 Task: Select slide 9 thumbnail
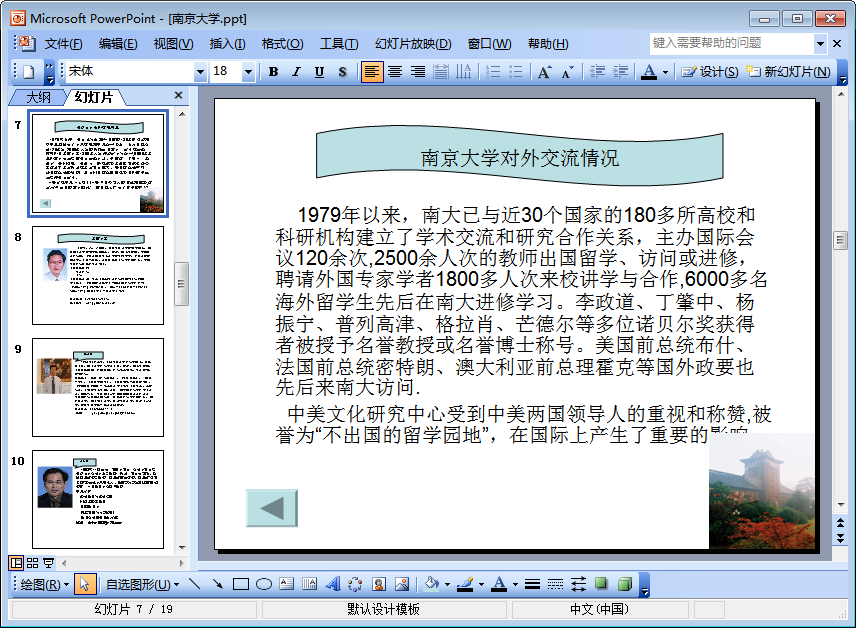pyautogui.click(x=98, y=387)
